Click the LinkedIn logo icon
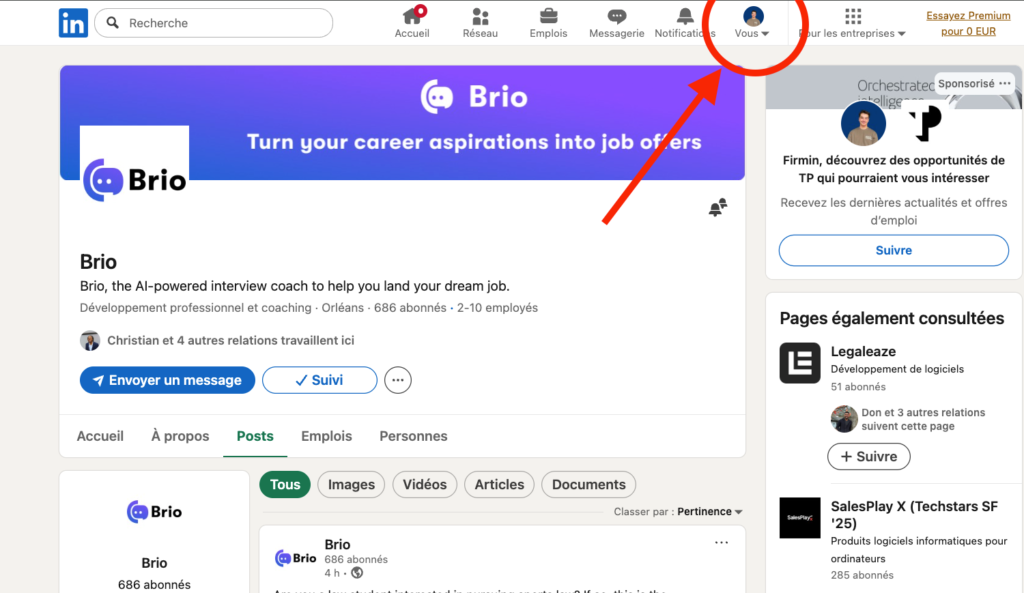The height and width of the screenshot is (593, 1024). (73, 23)
